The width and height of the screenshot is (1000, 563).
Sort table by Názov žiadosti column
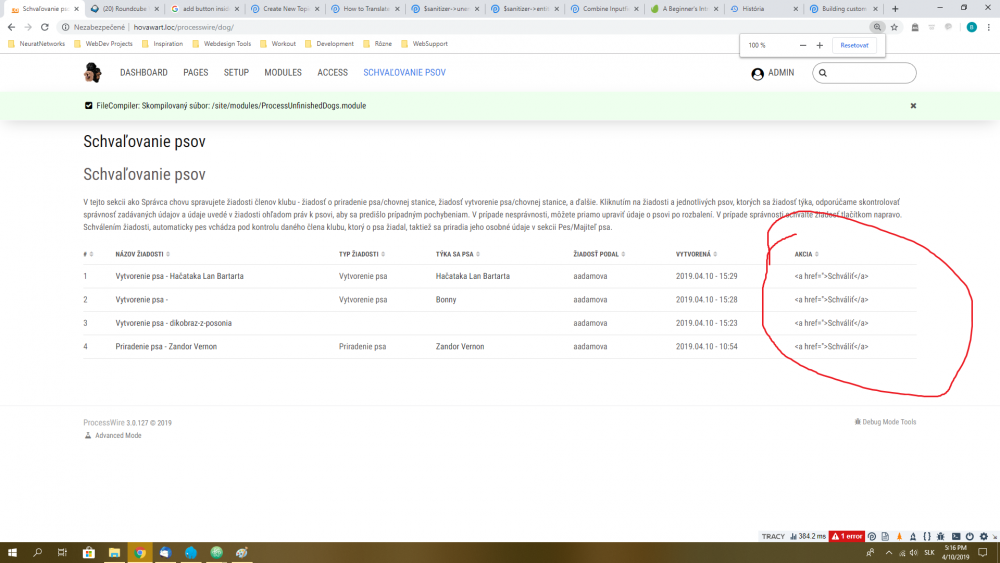[142, 254]
